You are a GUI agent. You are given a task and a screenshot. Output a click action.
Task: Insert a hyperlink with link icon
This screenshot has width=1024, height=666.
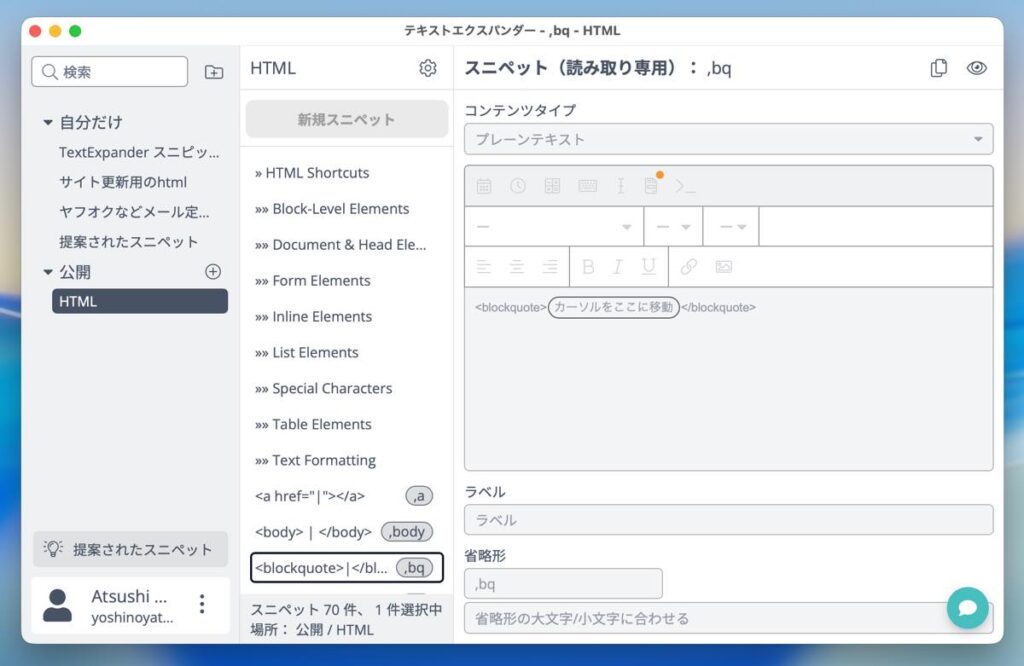(688, 266)
